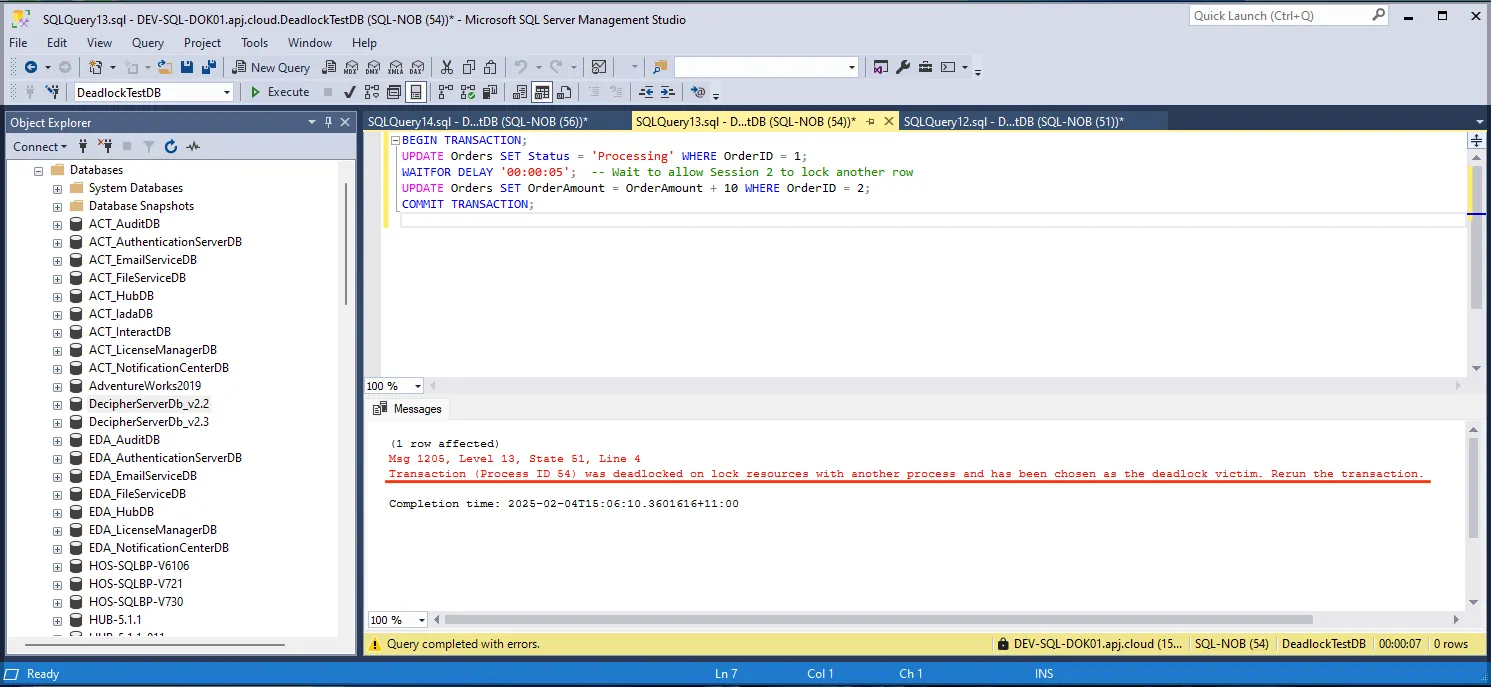
Task: Open Activity Monitor icon in Object Explorer
Action: (x=193, y=146)
